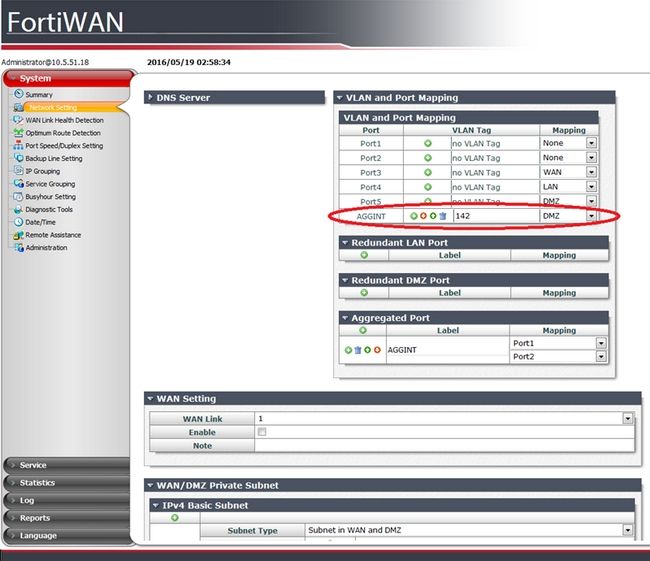Click the IP Grouping icon

(18, 171)
